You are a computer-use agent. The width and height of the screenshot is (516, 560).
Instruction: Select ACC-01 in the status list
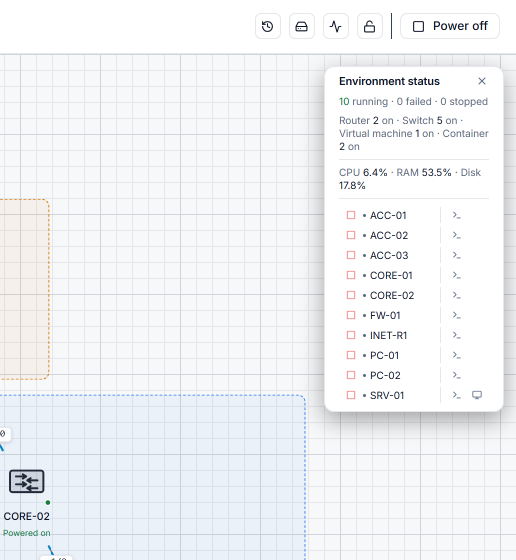(388, 215)
